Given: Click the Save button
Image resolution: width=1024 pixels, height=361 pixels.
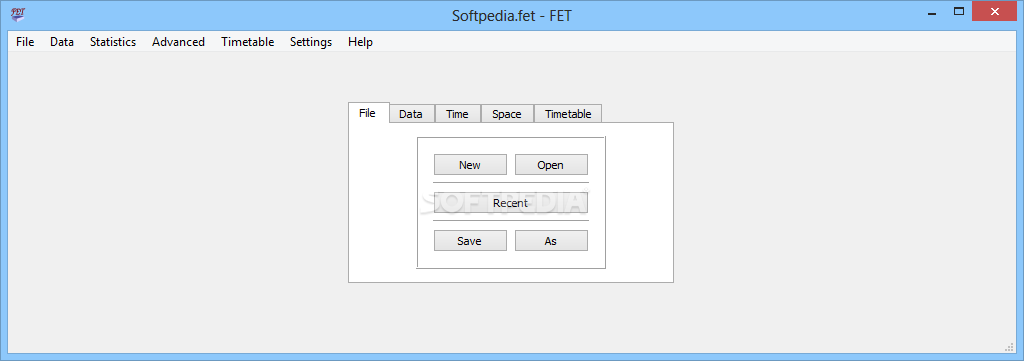Looking at the screenshot, I should click(x=470, y=240).
